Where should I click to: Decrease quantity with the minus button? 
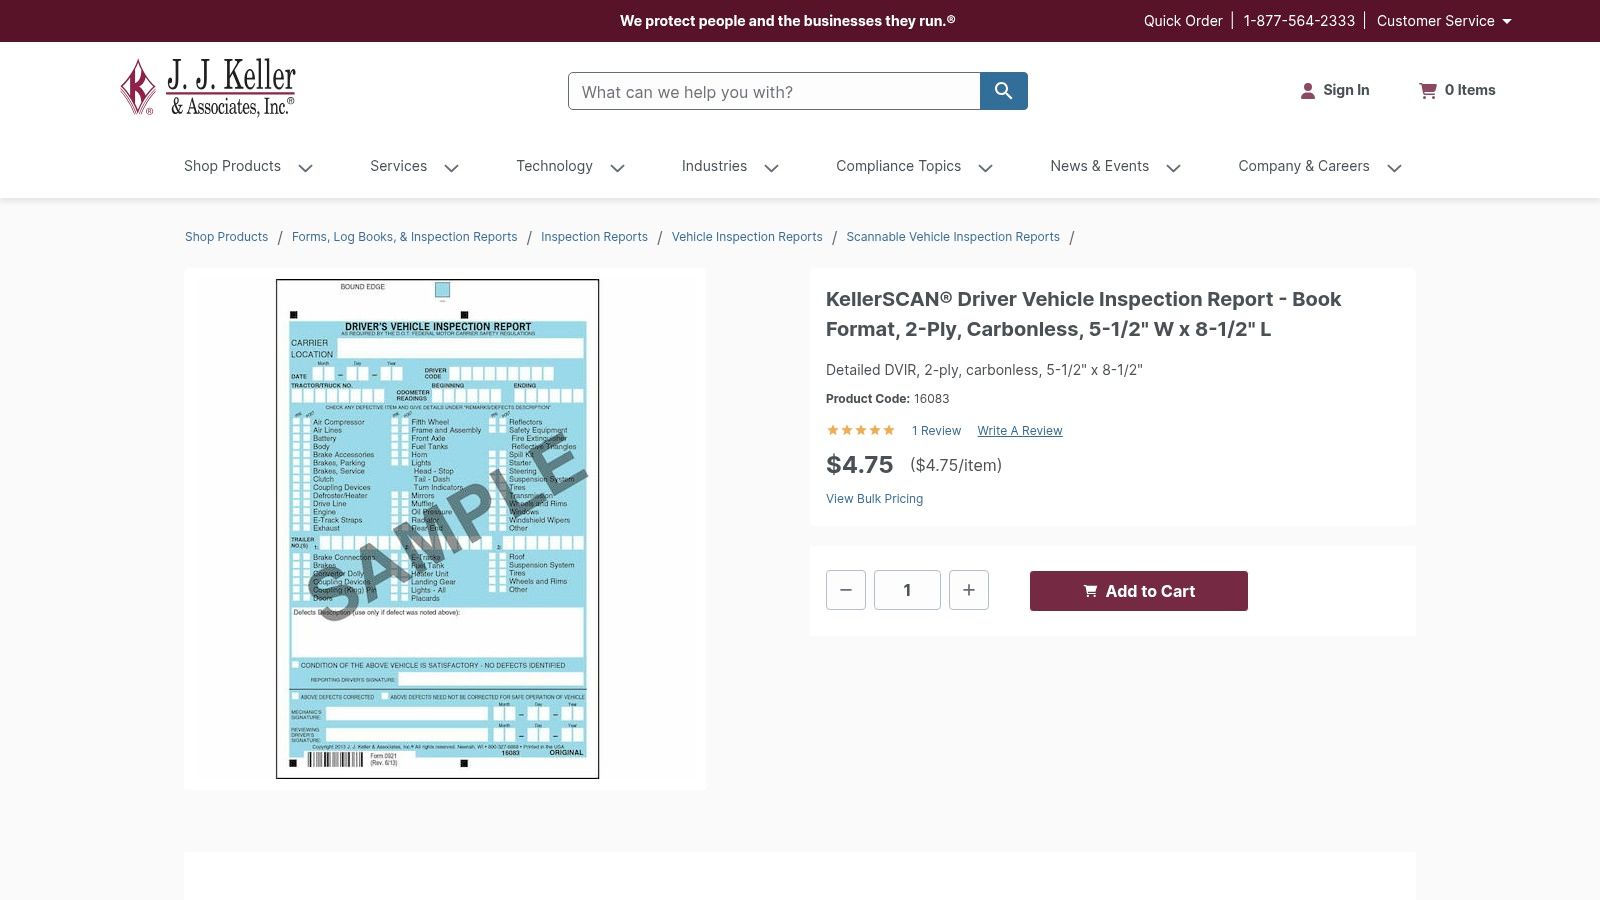tap(846, 590)
